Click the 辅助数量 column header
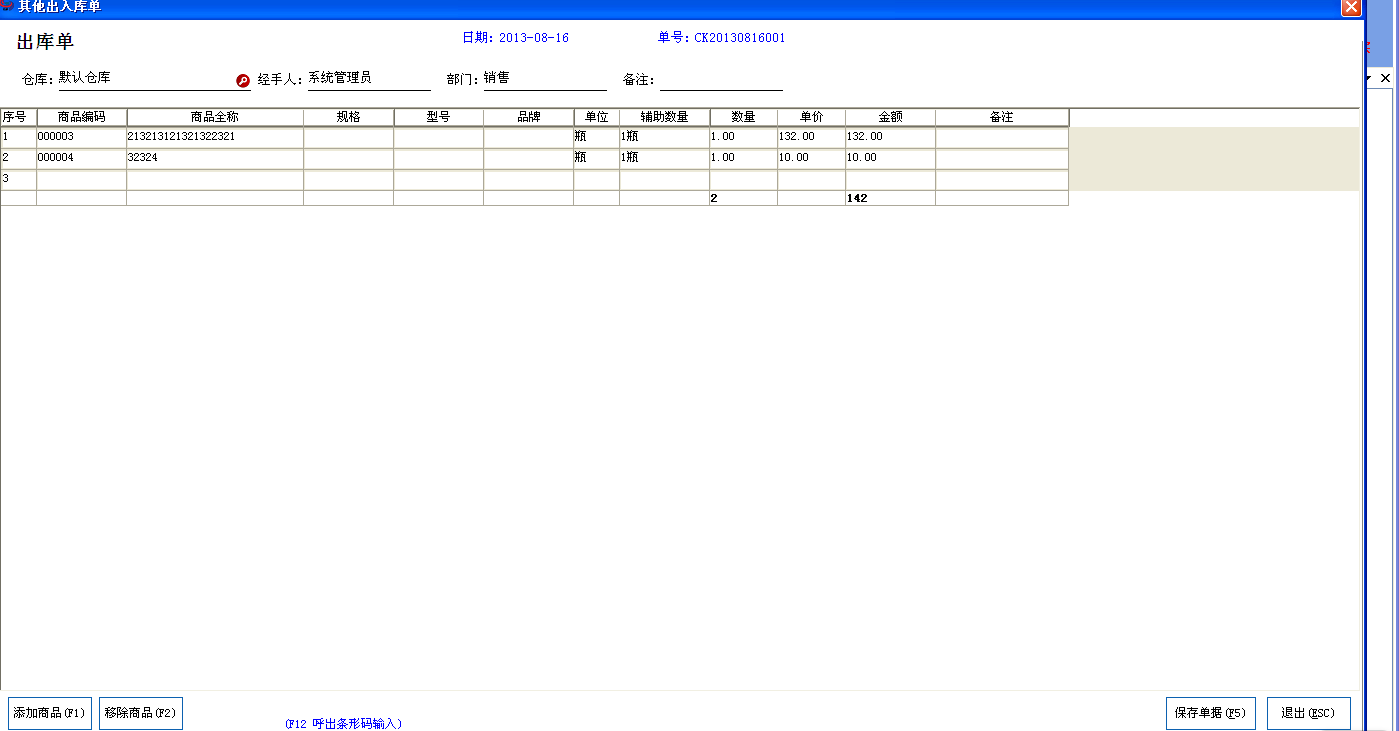 664,117
